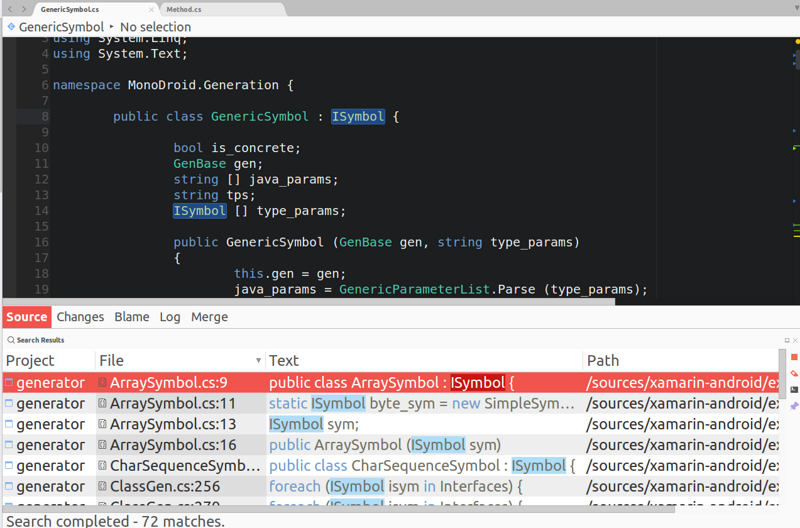Screen dimensions: 800x528
Task: Click GenericParameterList on line 19
Action: click(414, 289)
